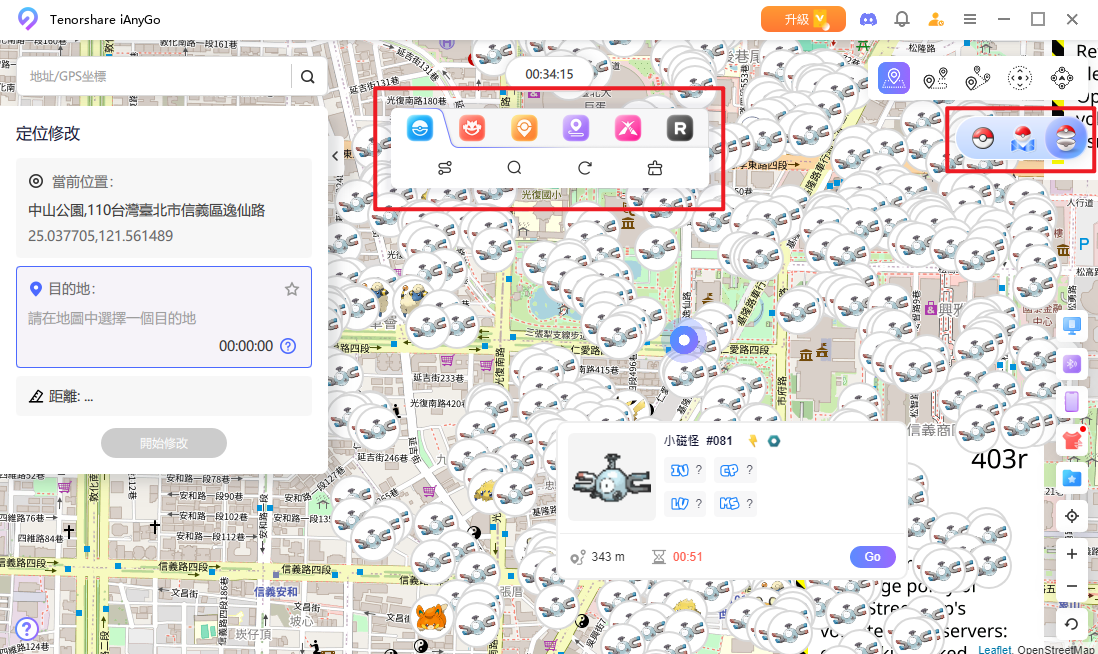Click the 目的地 destination box
Screen dimensions: 1098x654
tap(164, 317)
